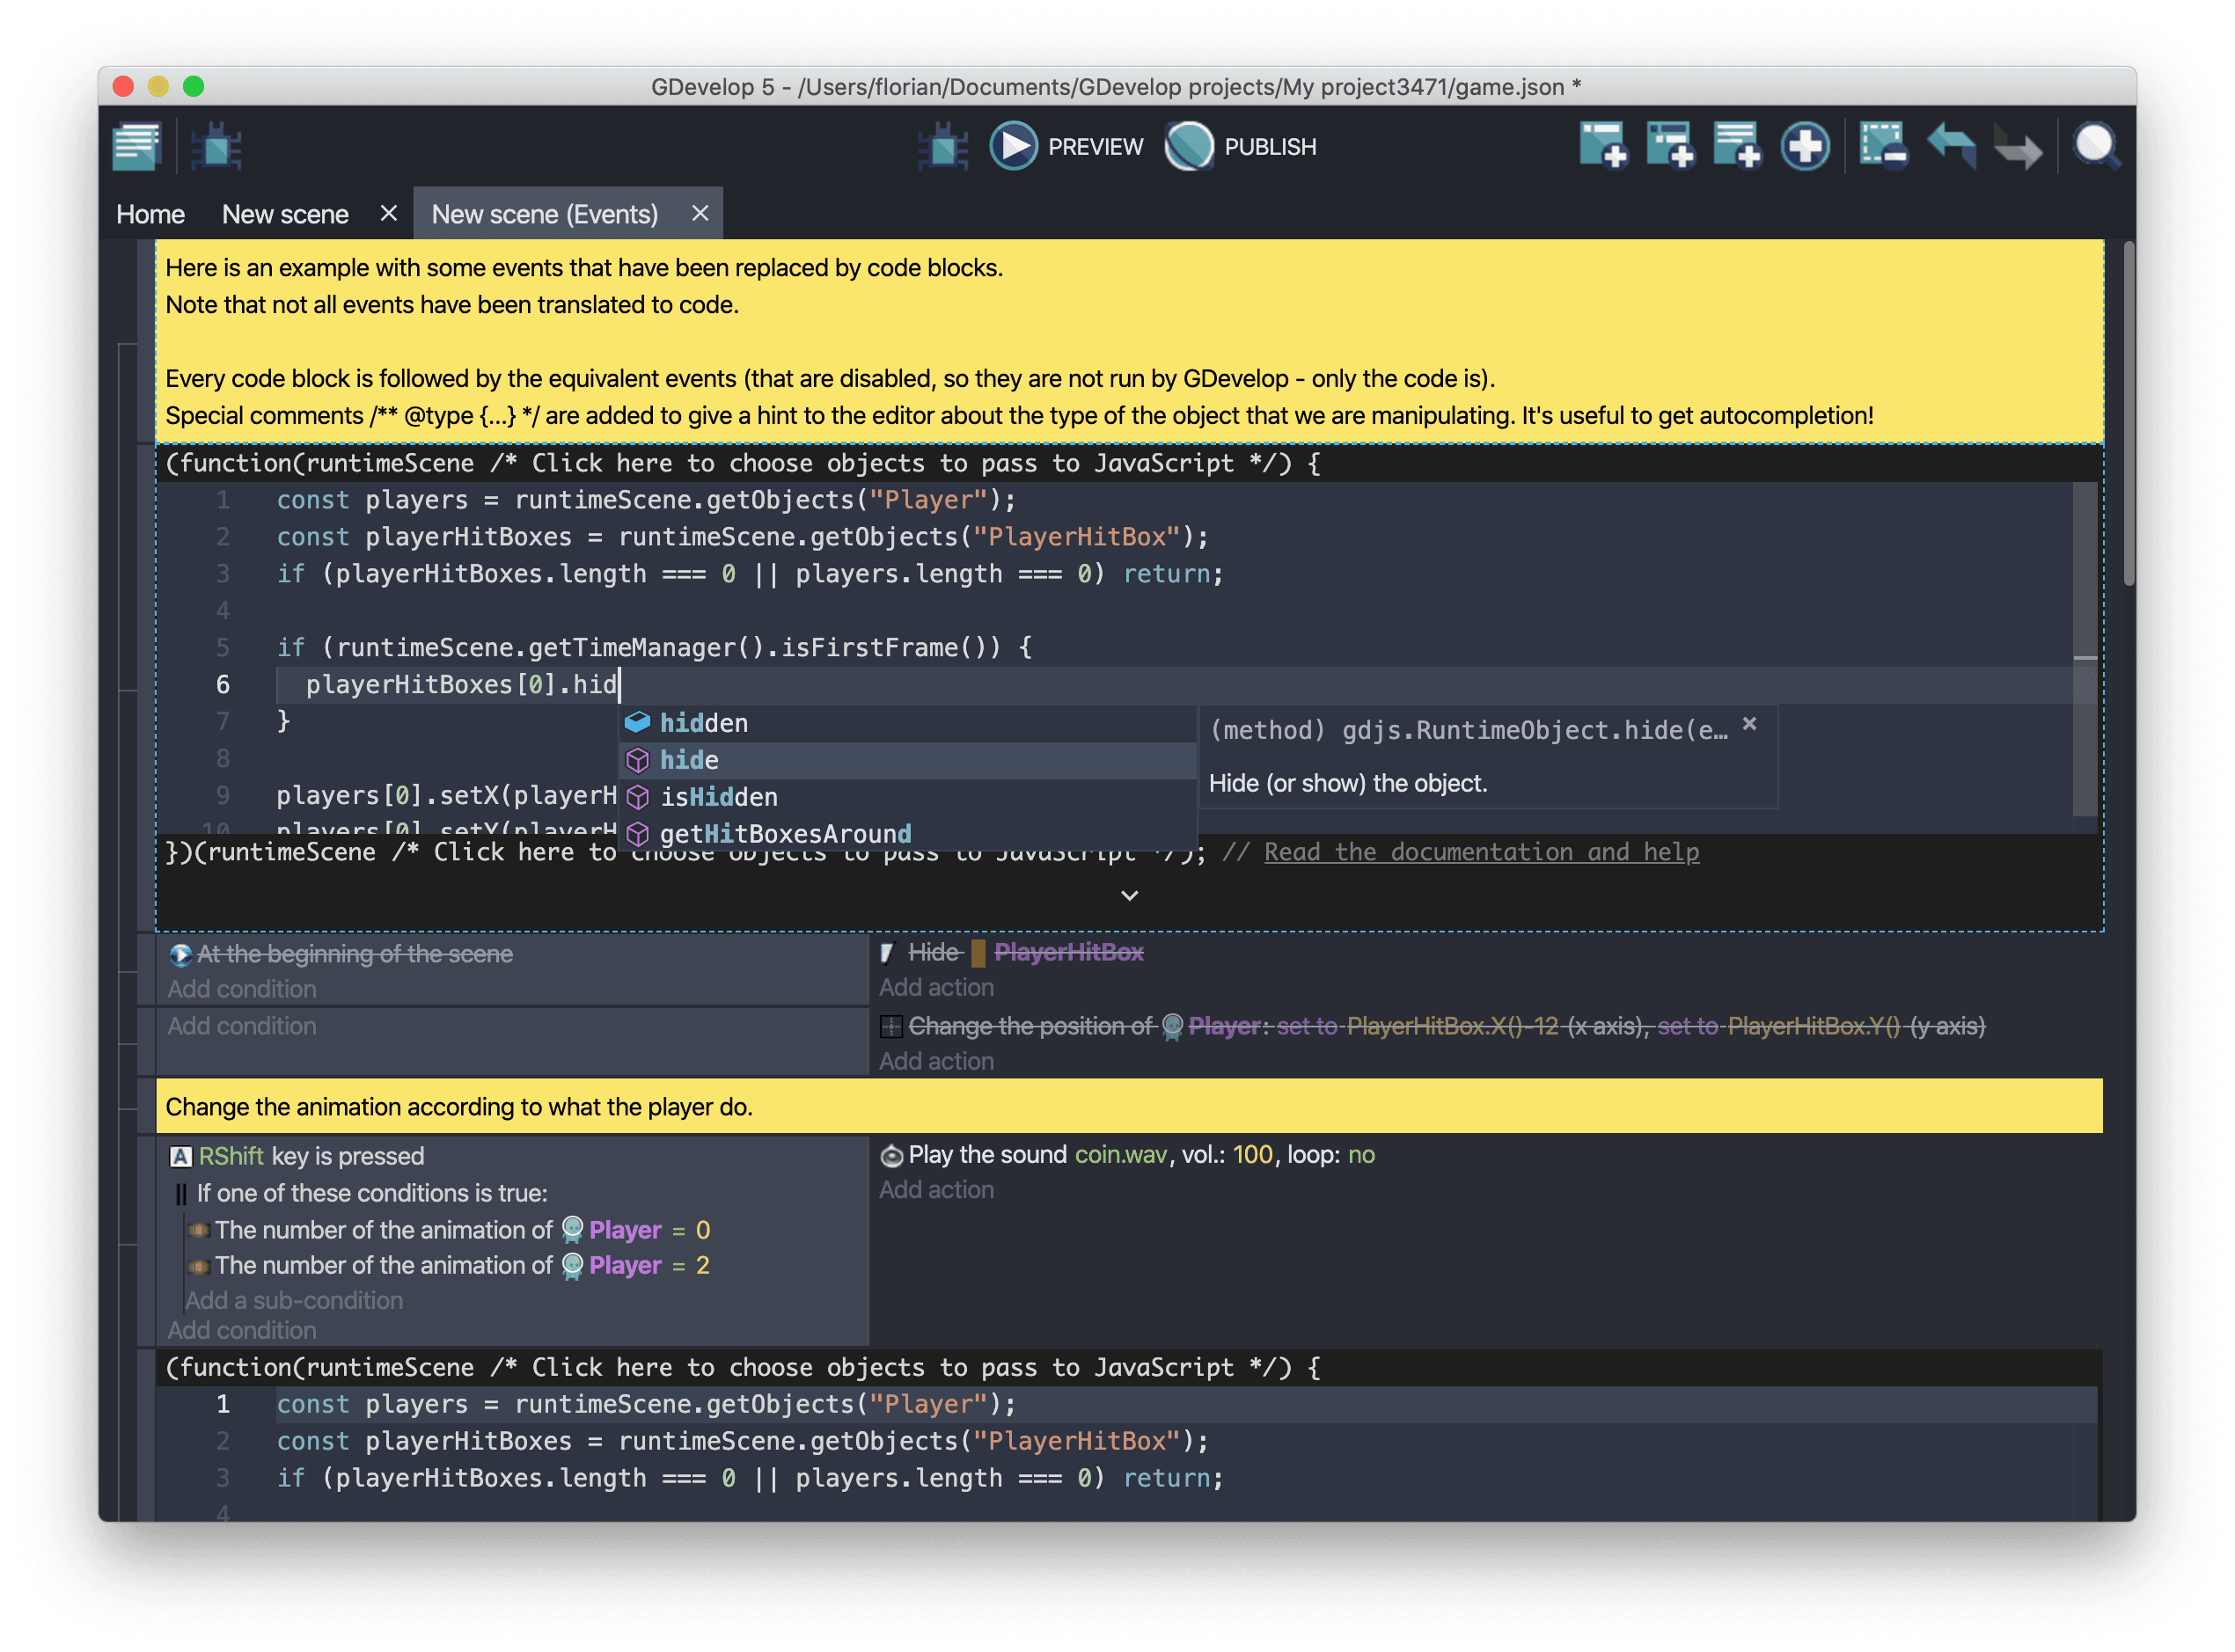
Task: Open the Read the documentation link
Action: [1480, 851]
